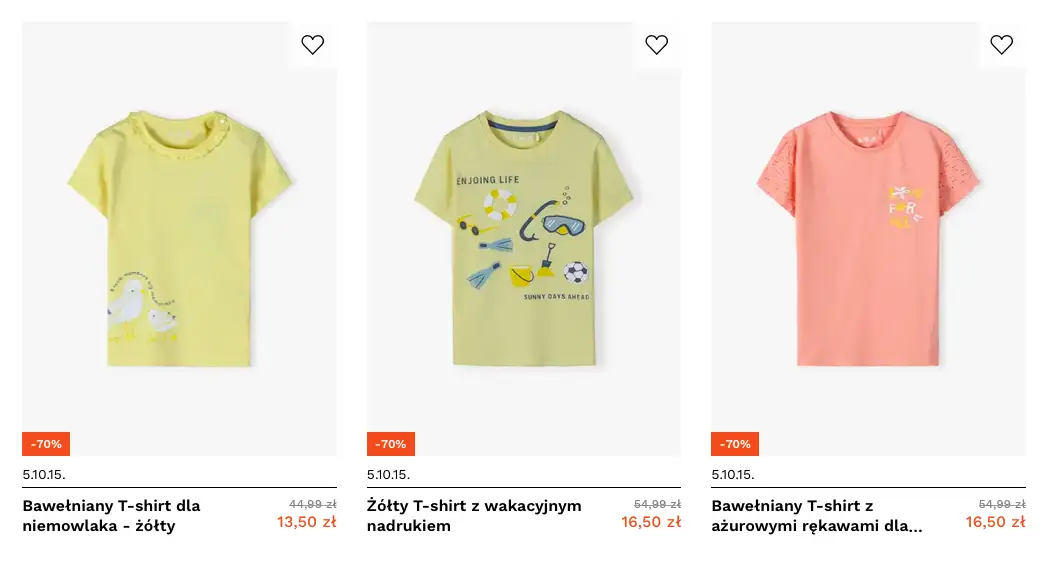Favorite the vacation print T-shirt with the heart
This screenshot has width=1055, height=578.
point(657,45)
